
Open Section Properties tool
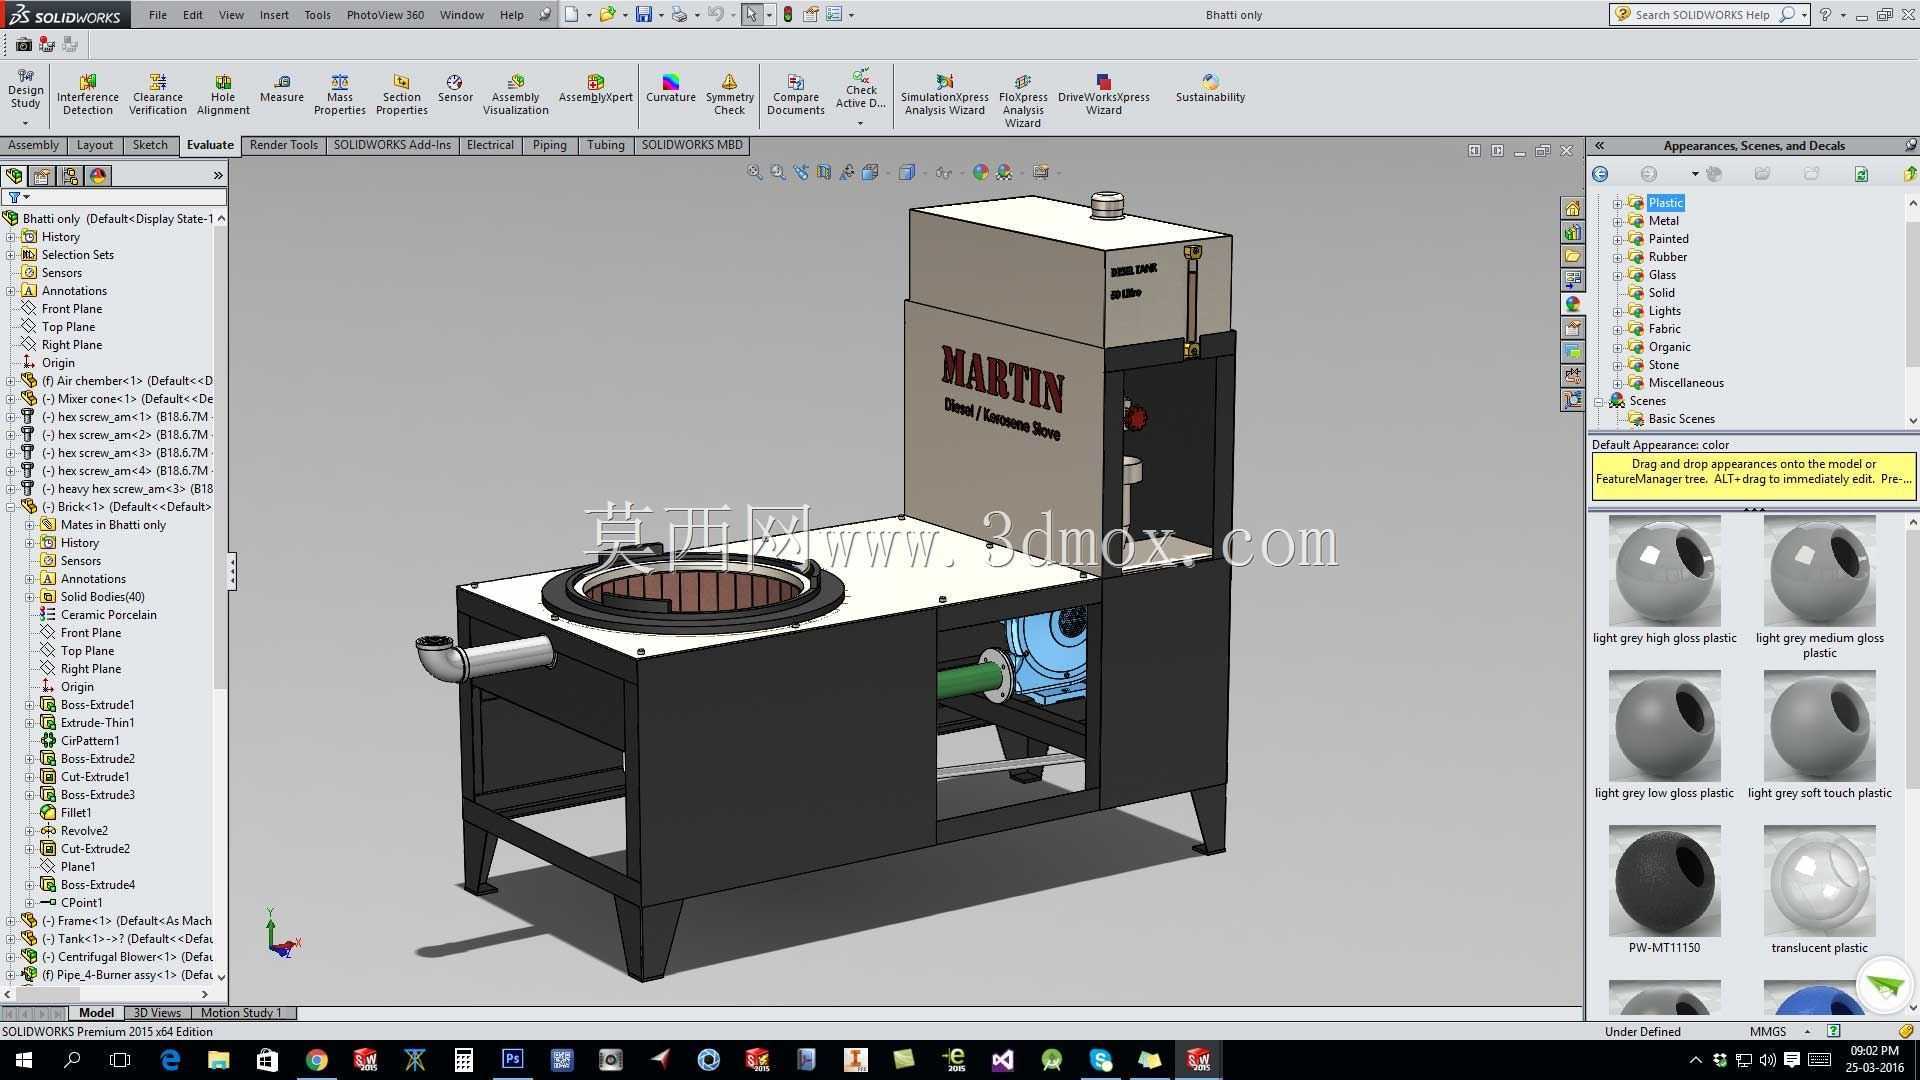pos(402,95)
